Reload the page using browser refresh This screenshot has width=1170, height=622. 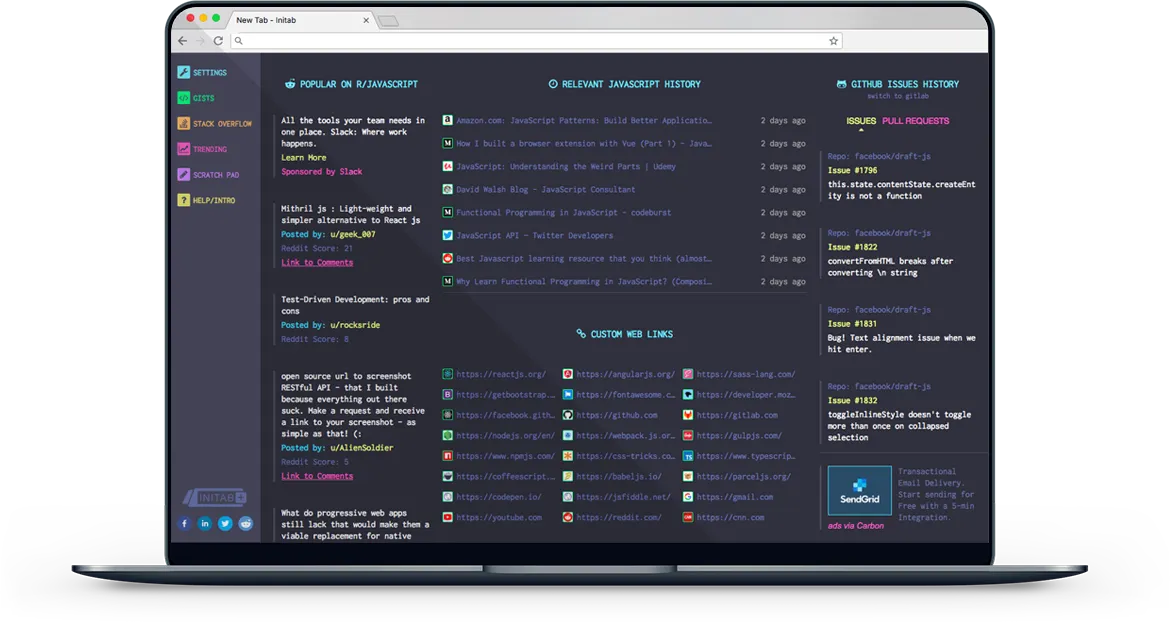click(x=218, y=41)
